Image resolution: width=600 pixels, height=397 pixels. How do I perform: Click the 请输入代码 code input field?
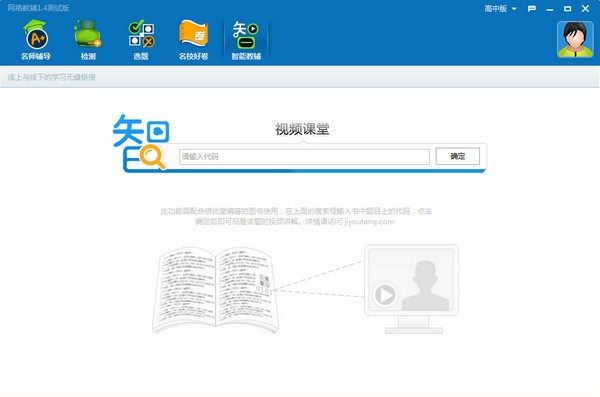pos(304,157)
